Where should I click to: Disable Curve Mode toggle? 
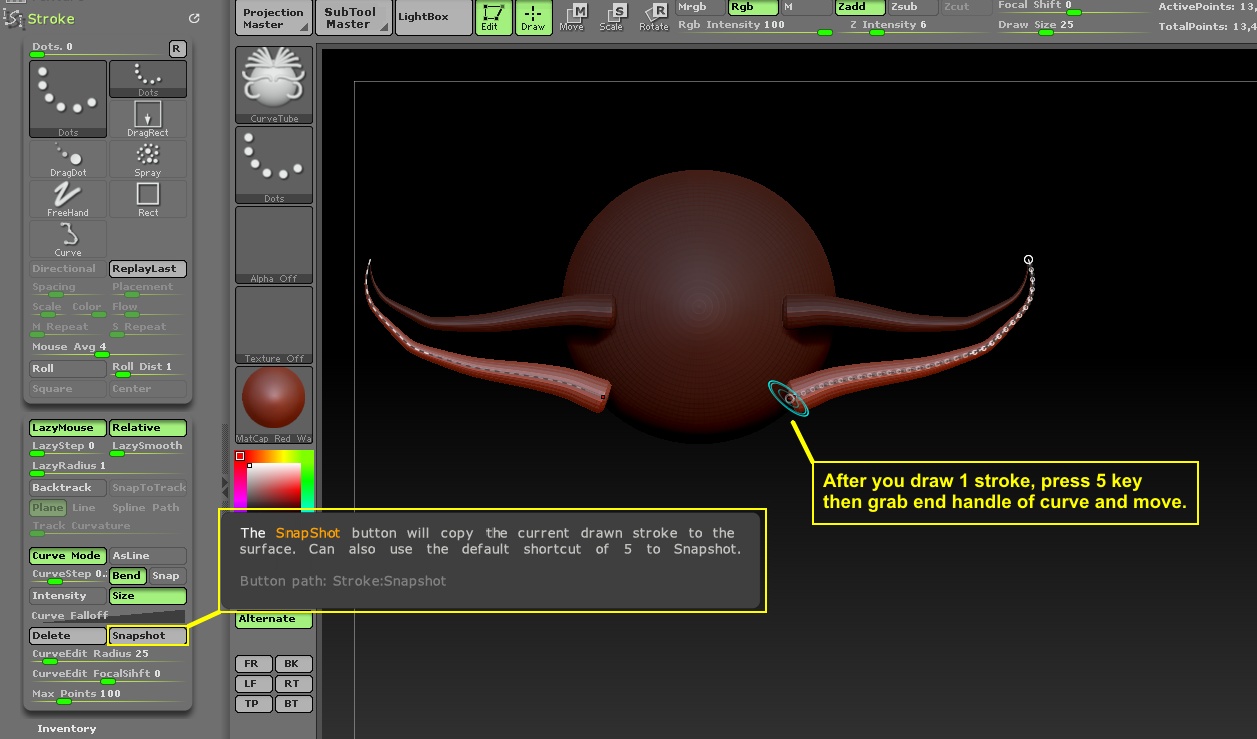(67, 556)
